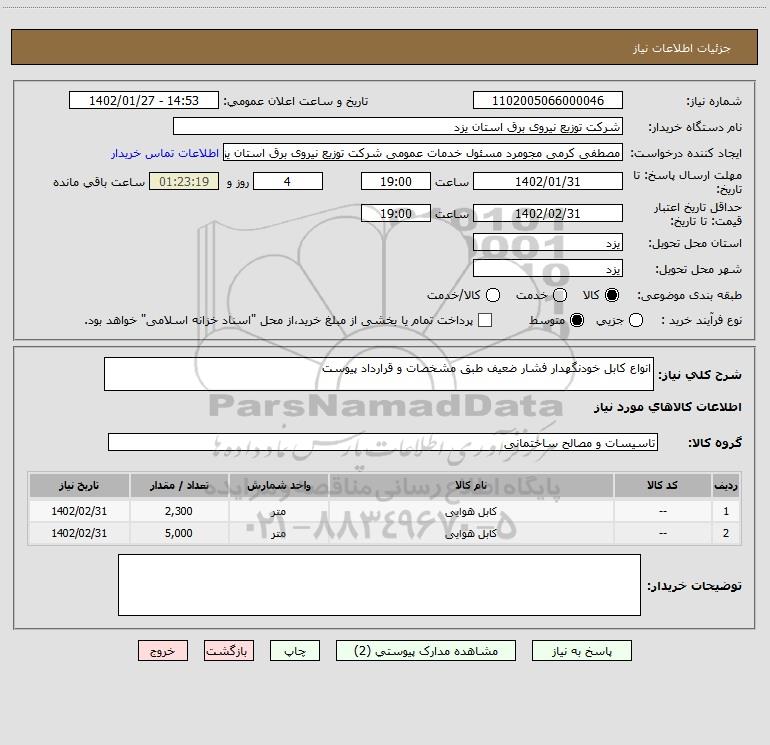The height and width of the screenshot is (745, 770).
Task: Toggle the اسناد خزانه اسلامی payment checkbox
Action: coord(485,321)
